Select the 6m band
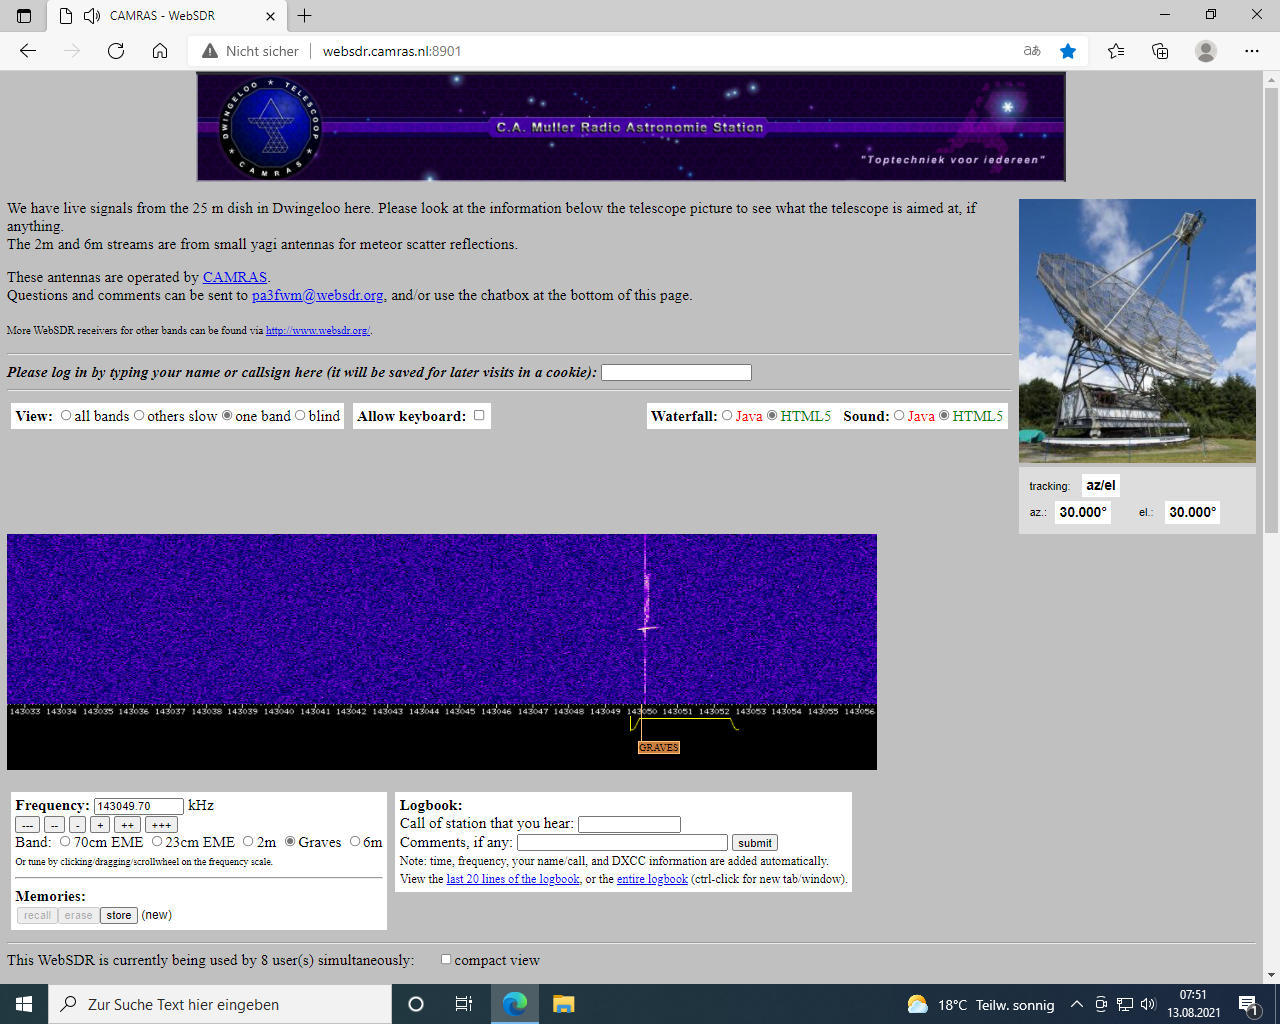 [x=355, y=842]
